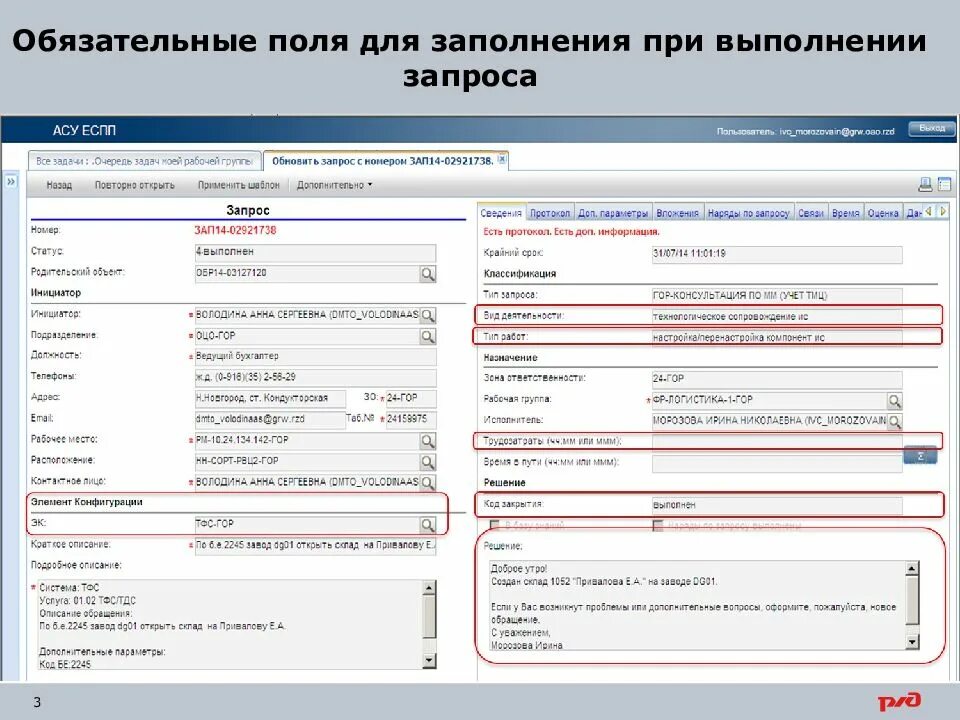Viewport: 960px width, 720px height.
Task: Open the Сведения tab
Action: [x=501, y=213]
